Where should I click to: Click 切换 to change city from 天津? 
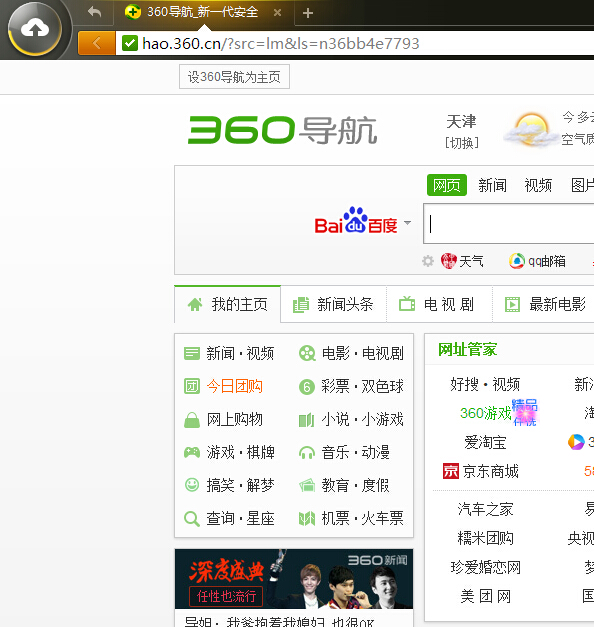[x=462, y=143]
